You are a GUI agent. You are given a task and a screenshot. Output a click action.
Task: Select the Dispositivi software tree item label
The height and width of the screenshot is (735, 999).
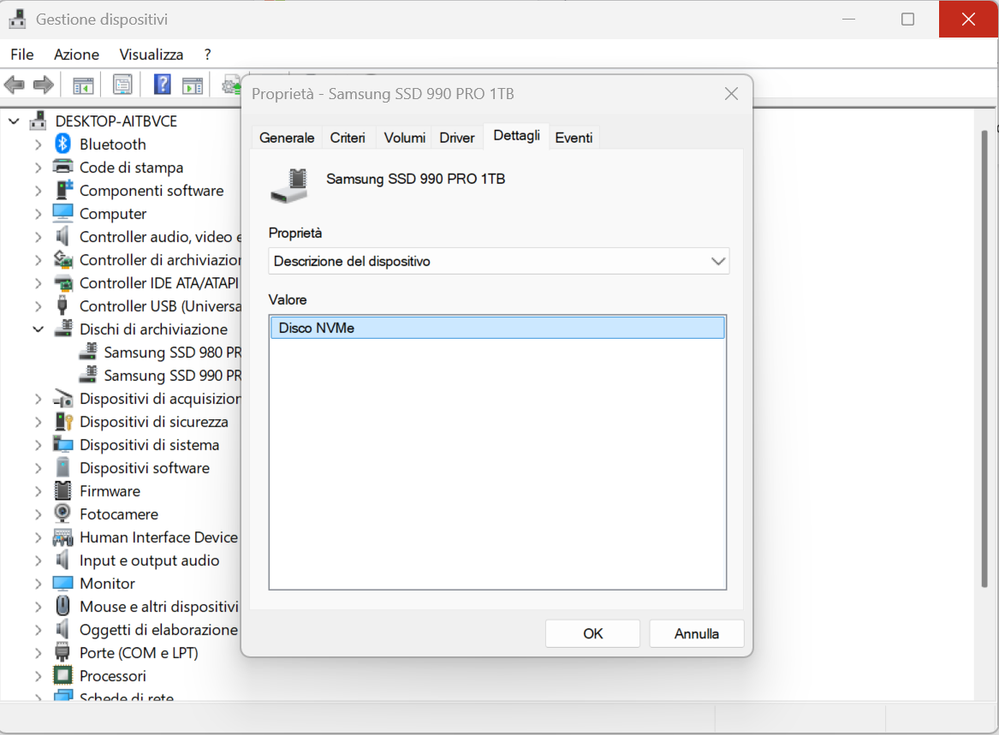145,468
